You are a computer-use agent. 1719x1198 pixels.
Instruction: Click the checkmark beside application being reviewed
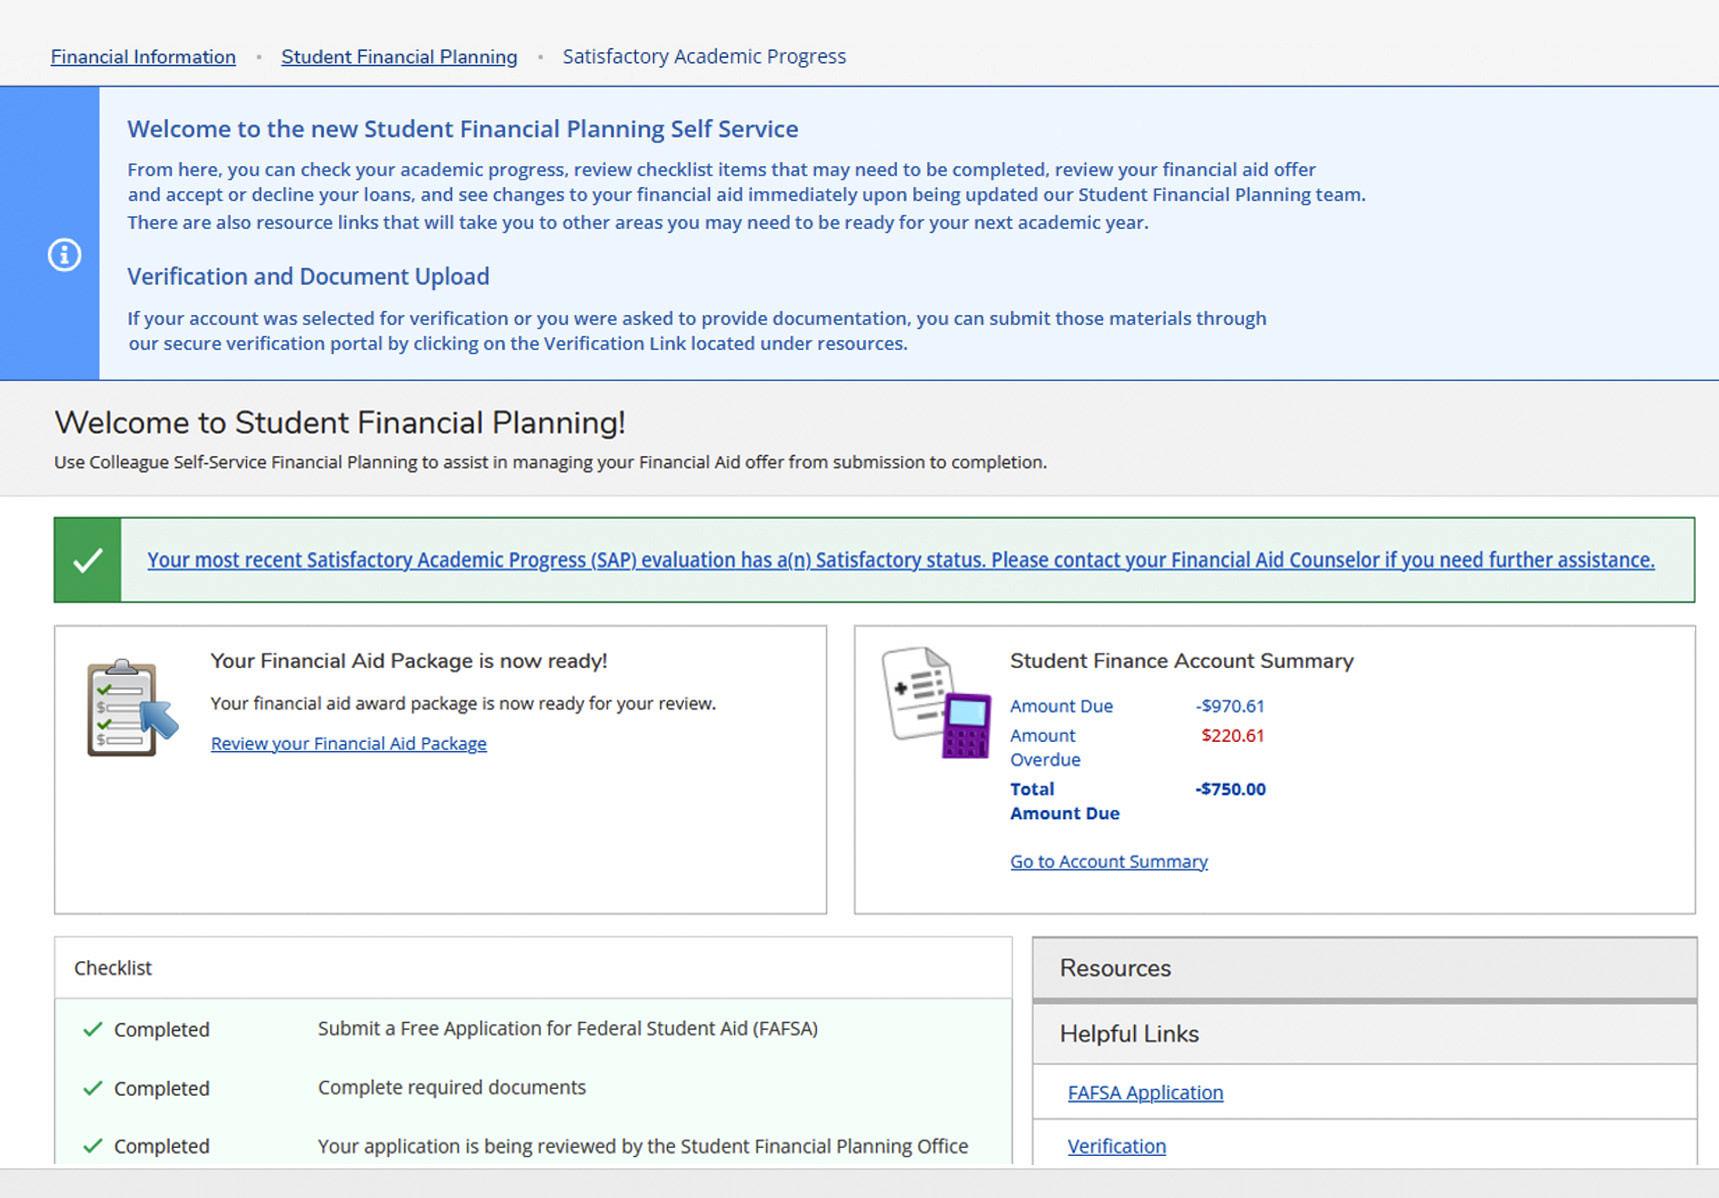93,1146
